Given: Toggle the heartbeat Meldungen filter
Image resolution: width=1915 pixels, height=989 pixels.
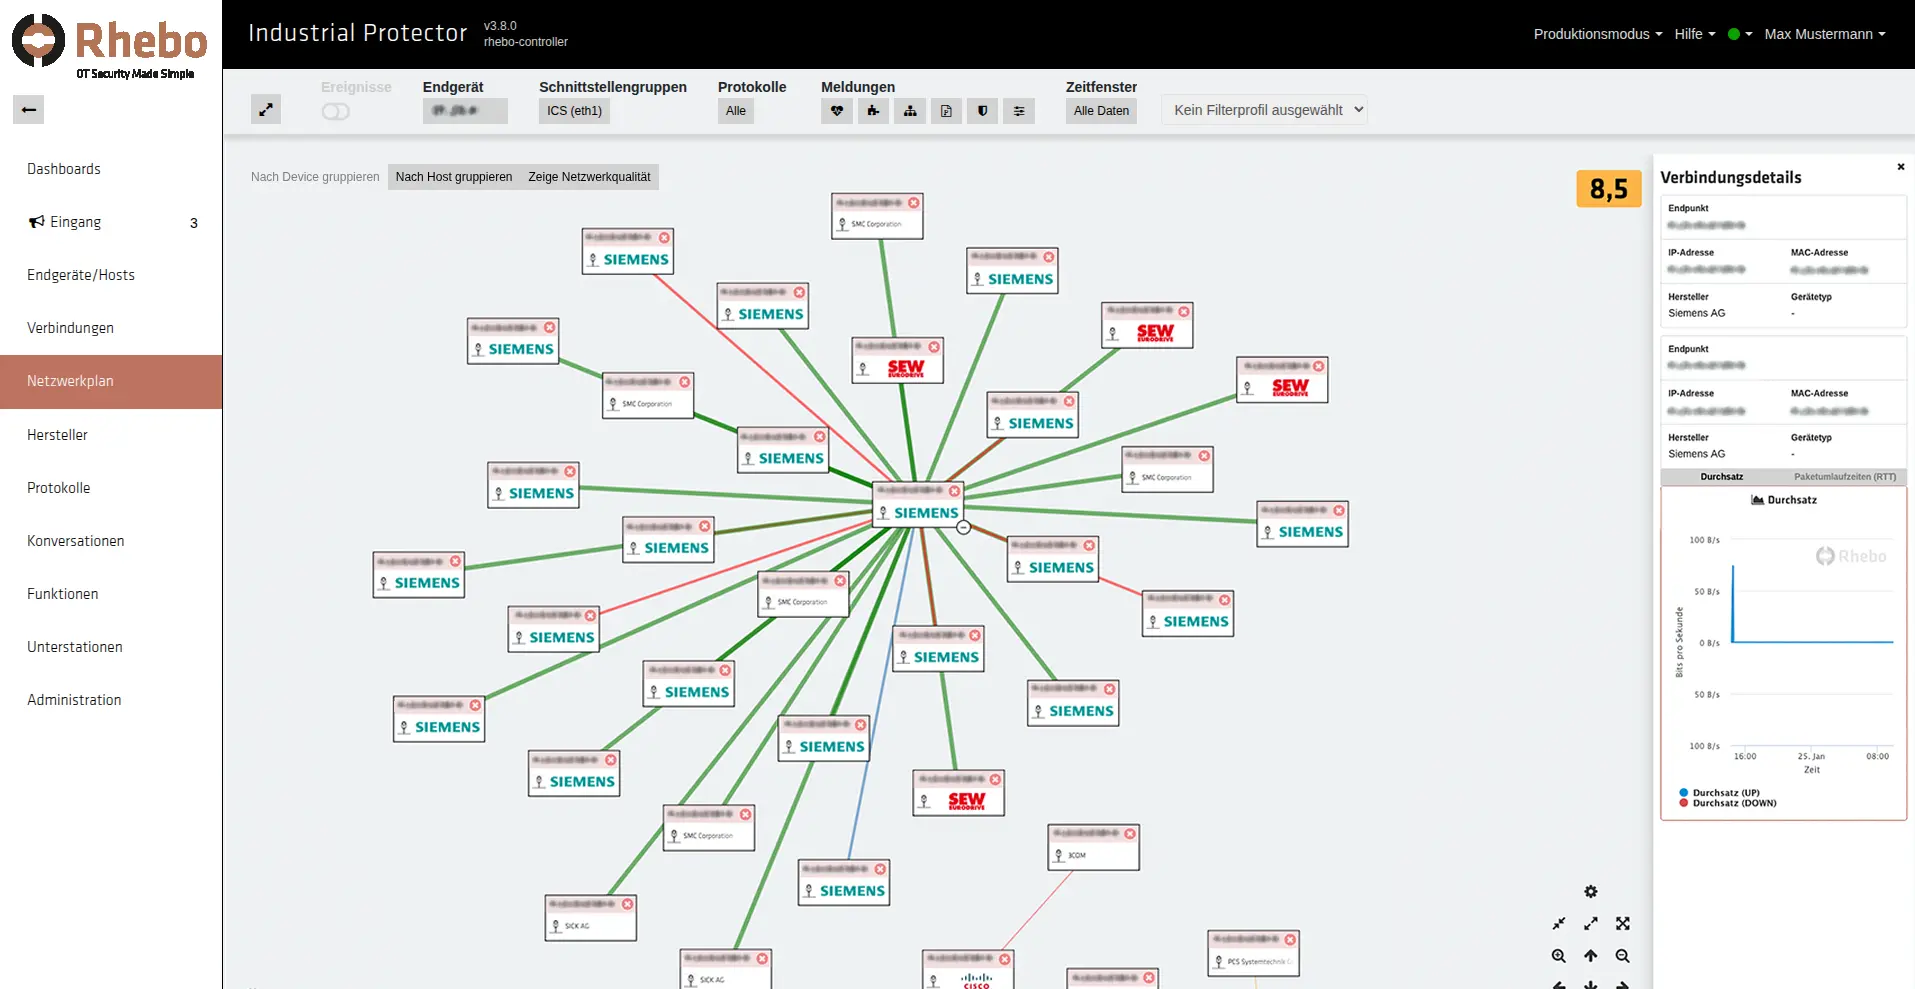Looking at the screenshot, I should tap(837, 111).
